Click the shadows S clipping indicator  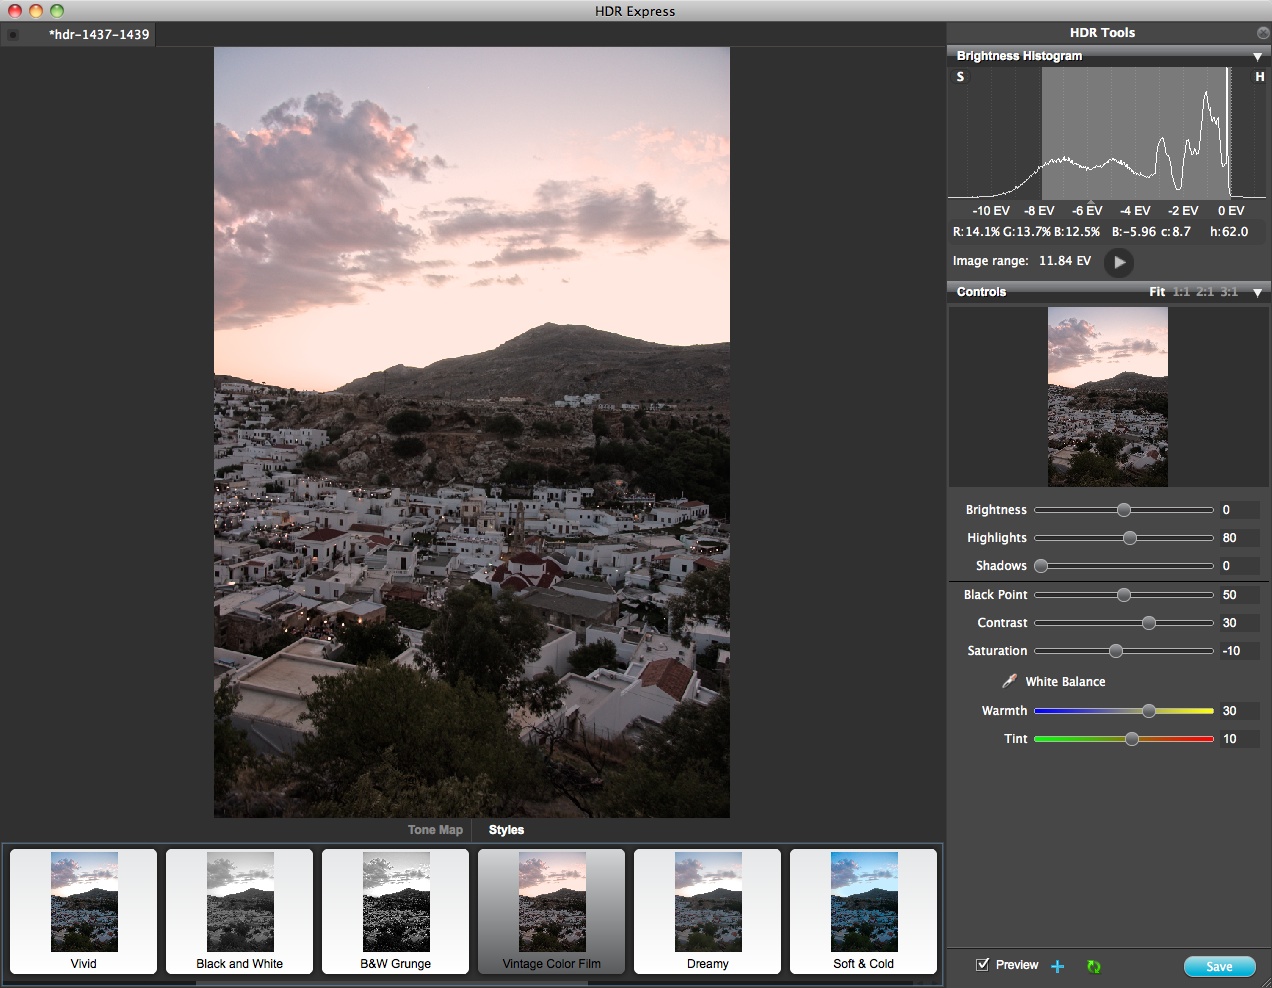coord(960,77)
